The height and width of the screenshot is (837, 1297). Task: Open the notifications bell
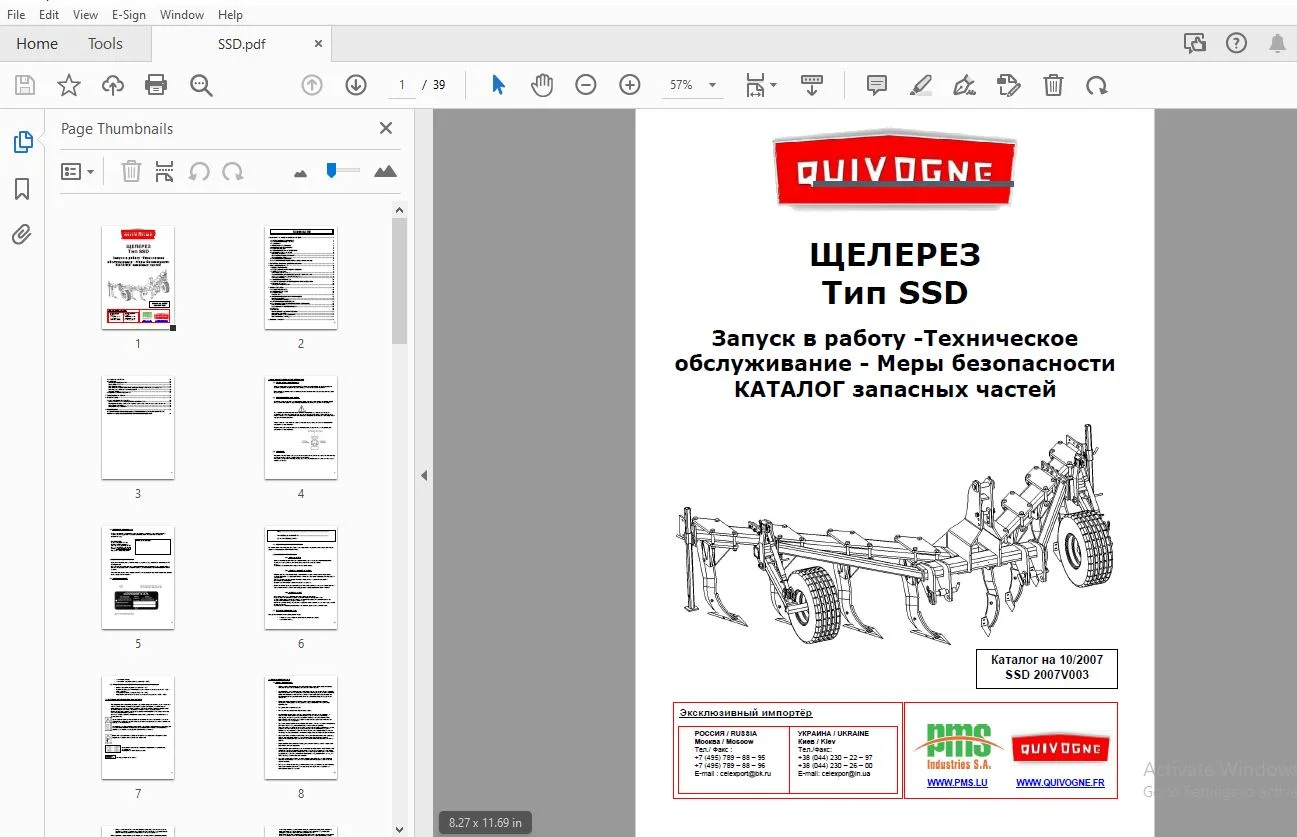click(1277, 43)
